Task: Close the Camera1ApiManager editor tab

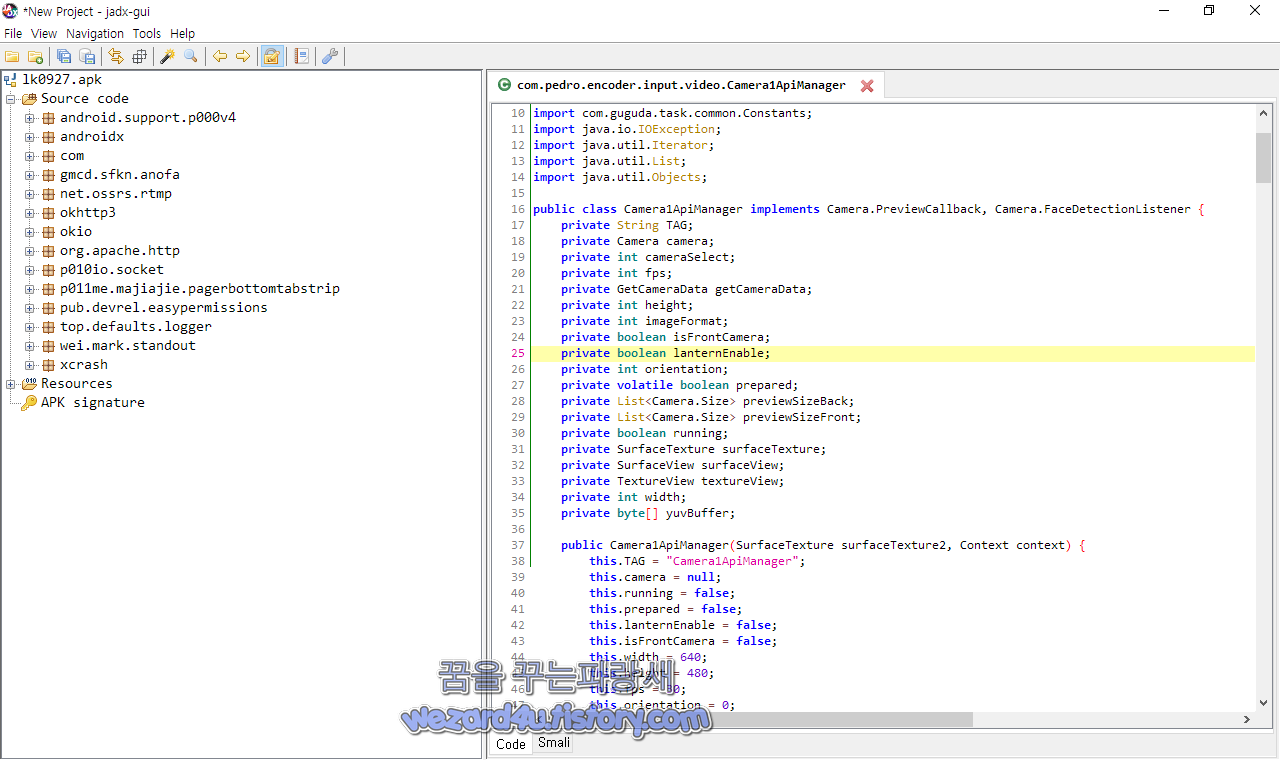Action: coord(866,85)
